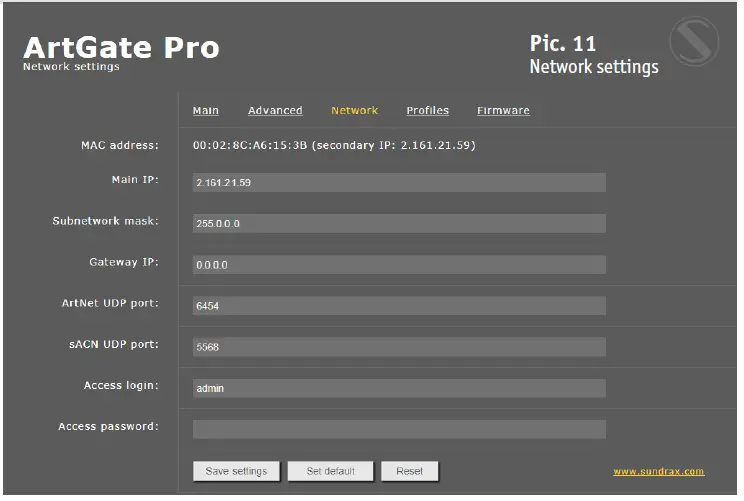The height and width of the screenshot is (501, 744).
Task: Click the sACN UDP port field
Action: click(x=399, y=347)
